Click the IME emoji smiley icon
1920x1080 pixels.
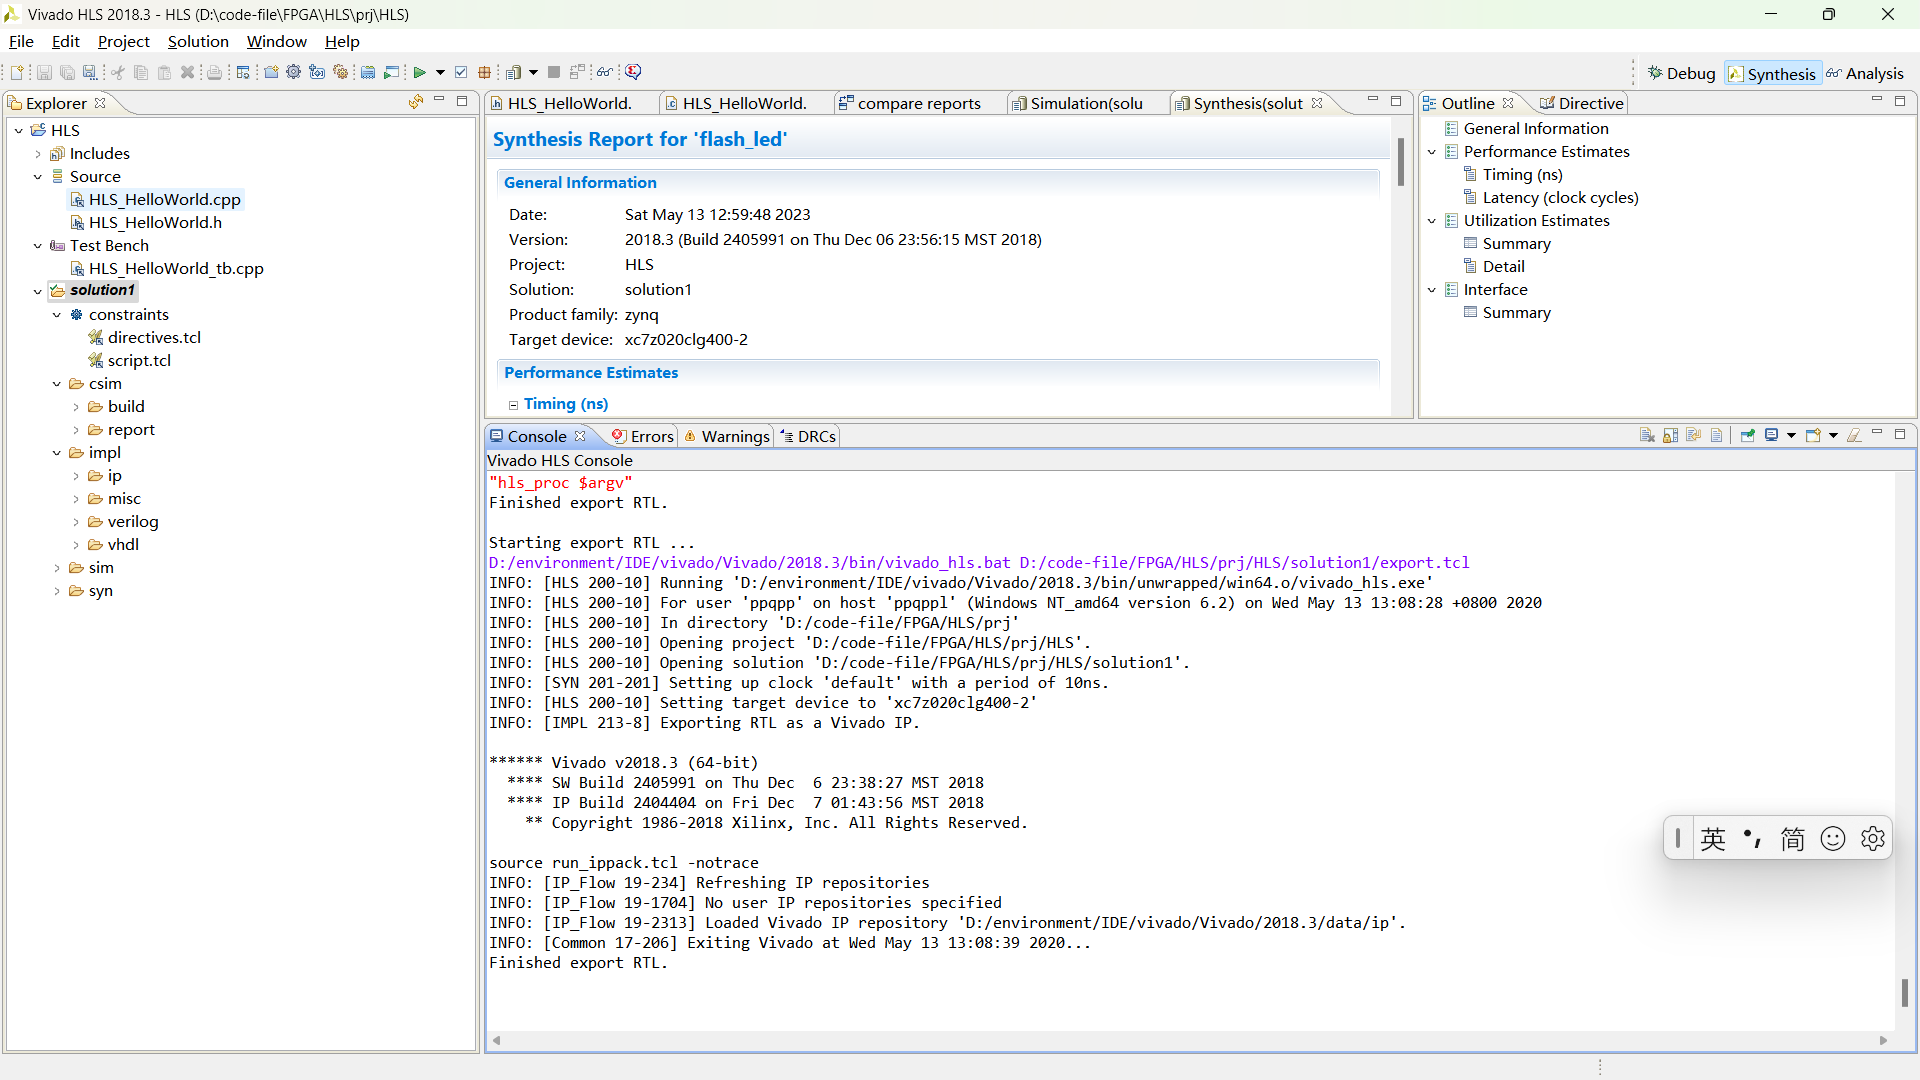(x=1833, y=838)
